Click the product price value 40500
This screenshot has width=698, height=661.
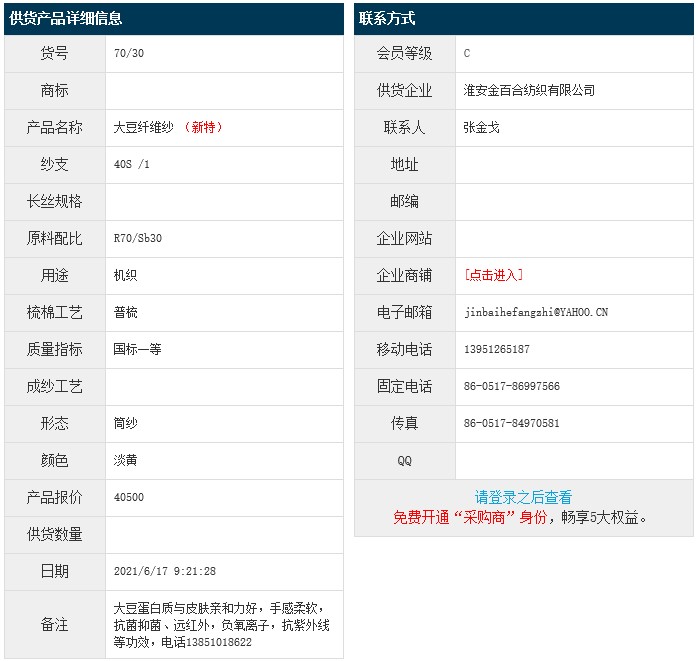pyautogui.click(x=129, y=497)
